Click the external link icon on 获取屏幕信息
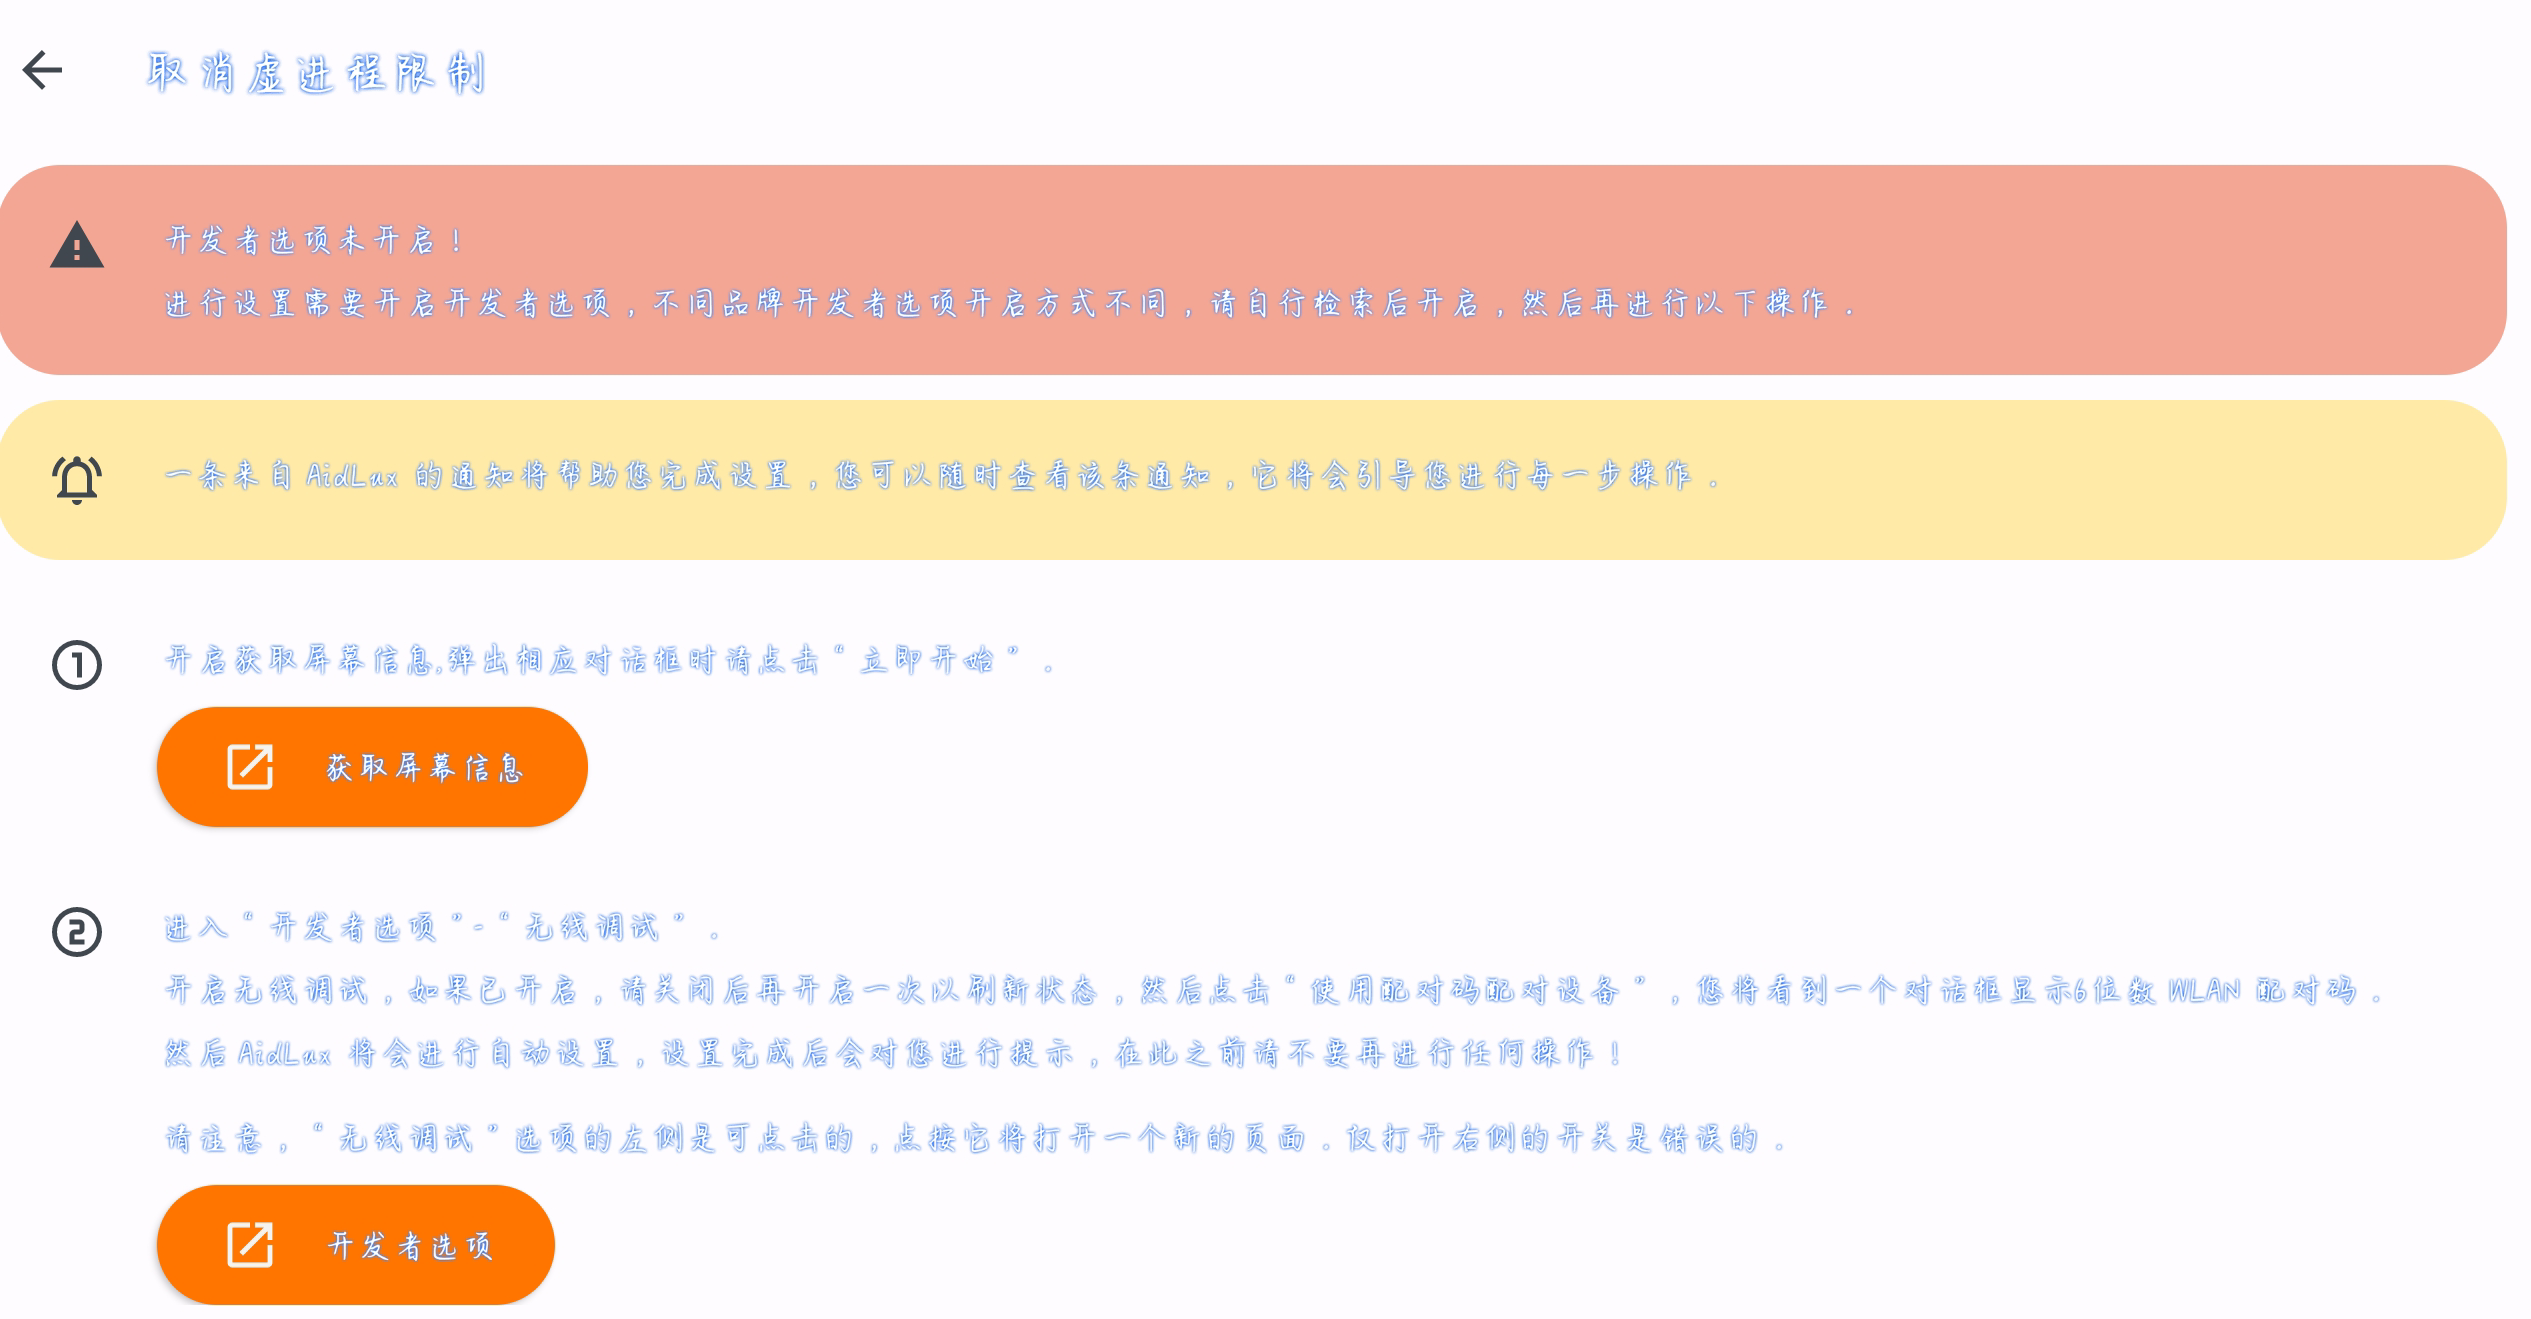The width and height of the screenshot is (2531, 1319). (x=246, y=767)
